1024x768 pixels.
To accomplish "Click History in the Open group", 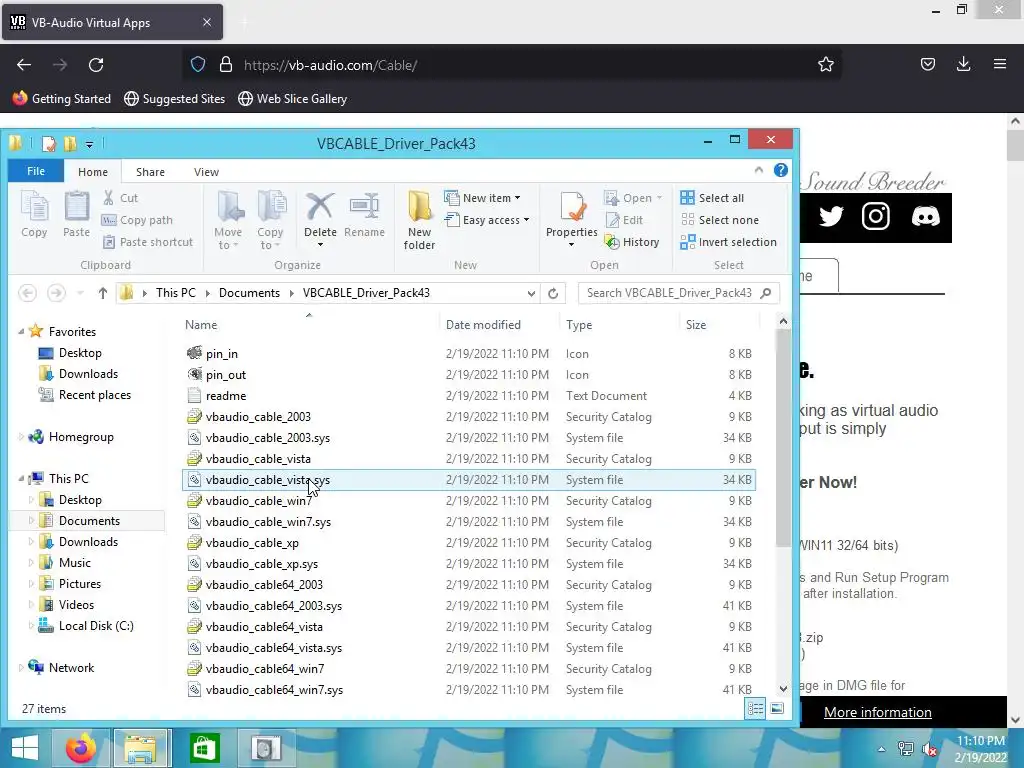I will click(x=632, y=242).
